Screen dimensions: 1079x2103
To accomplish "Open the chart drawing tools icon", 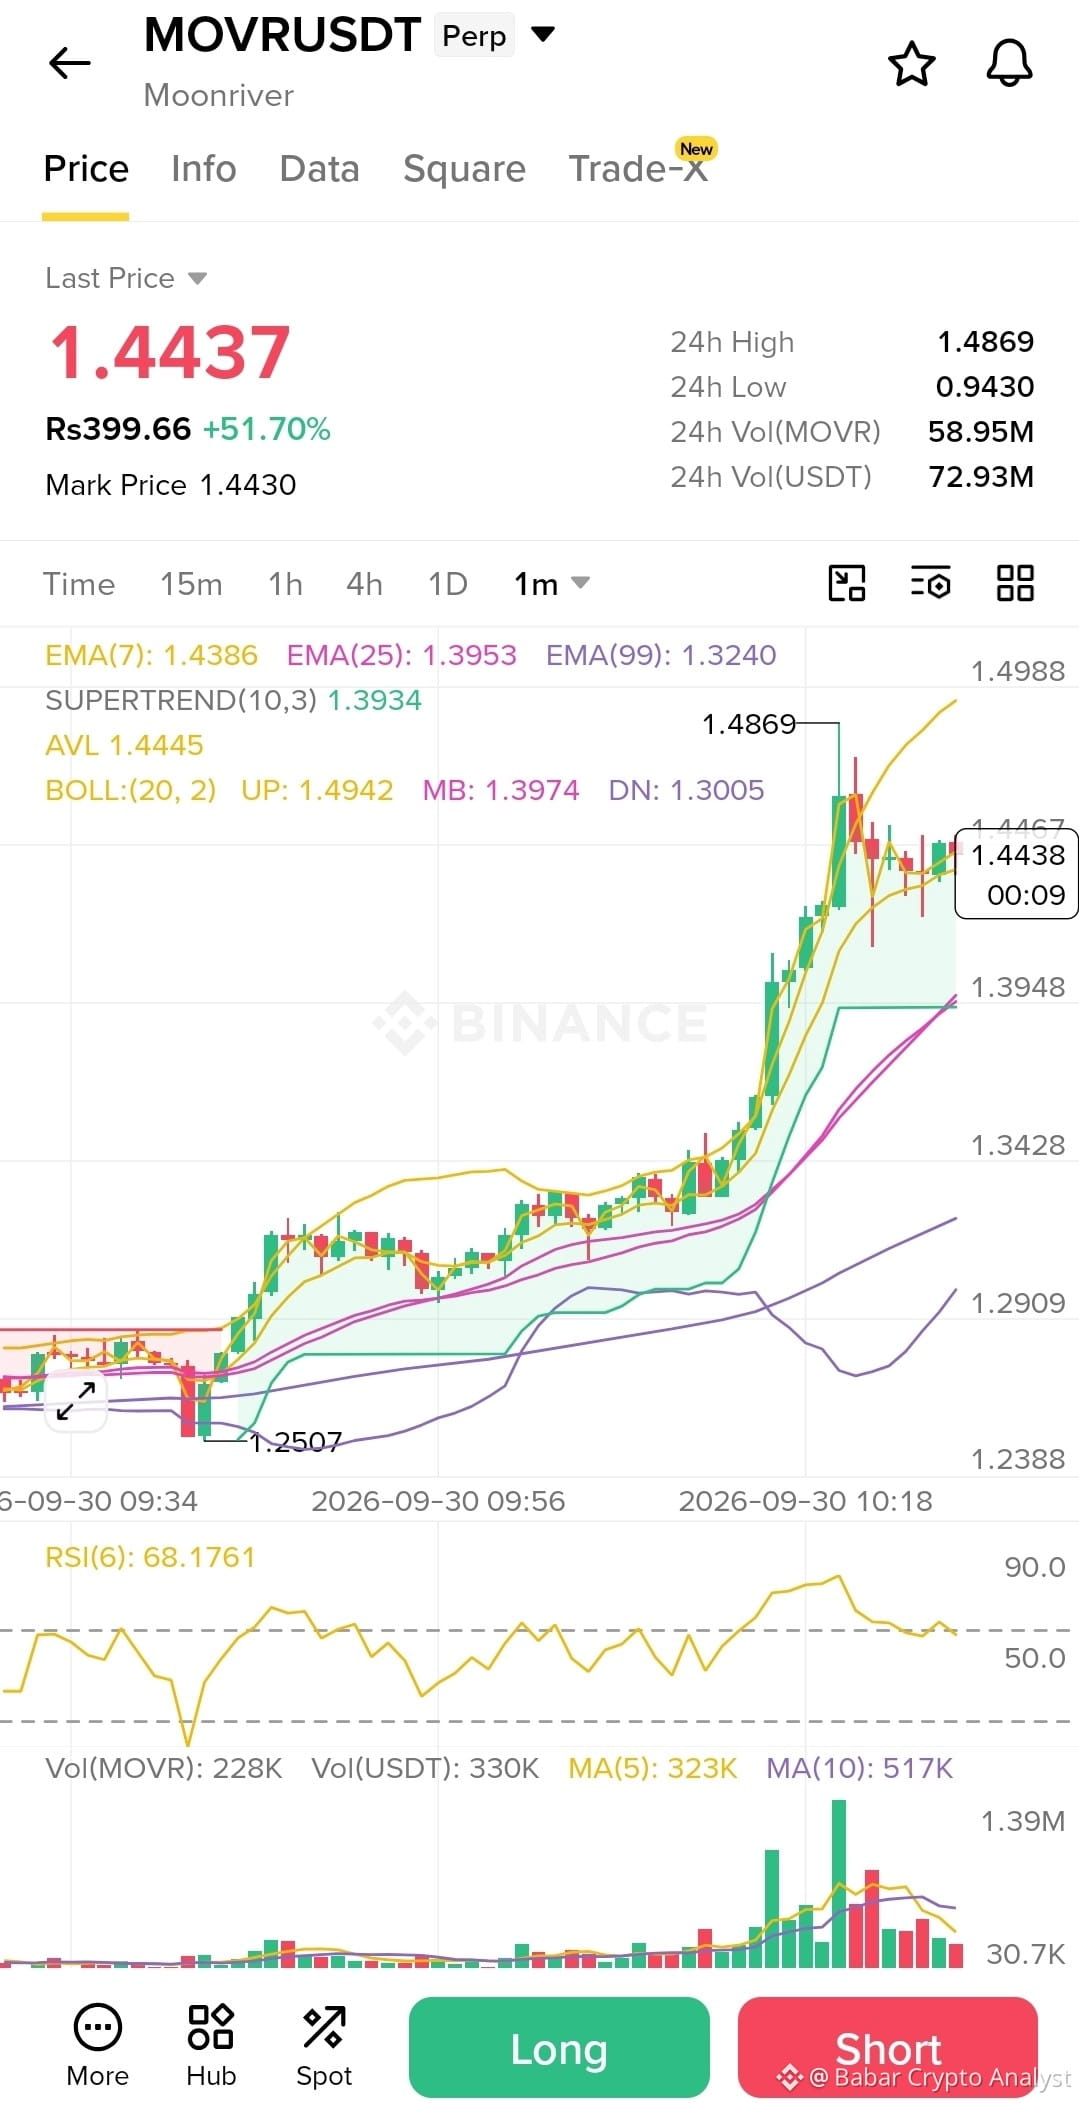I will click(x=847, y=583).
